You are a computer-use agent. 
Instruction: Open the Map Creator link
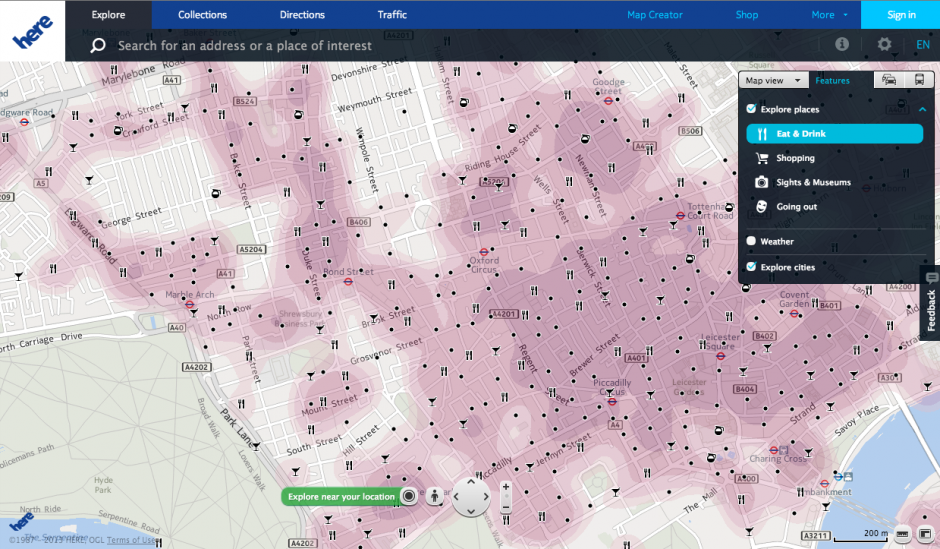655,15
